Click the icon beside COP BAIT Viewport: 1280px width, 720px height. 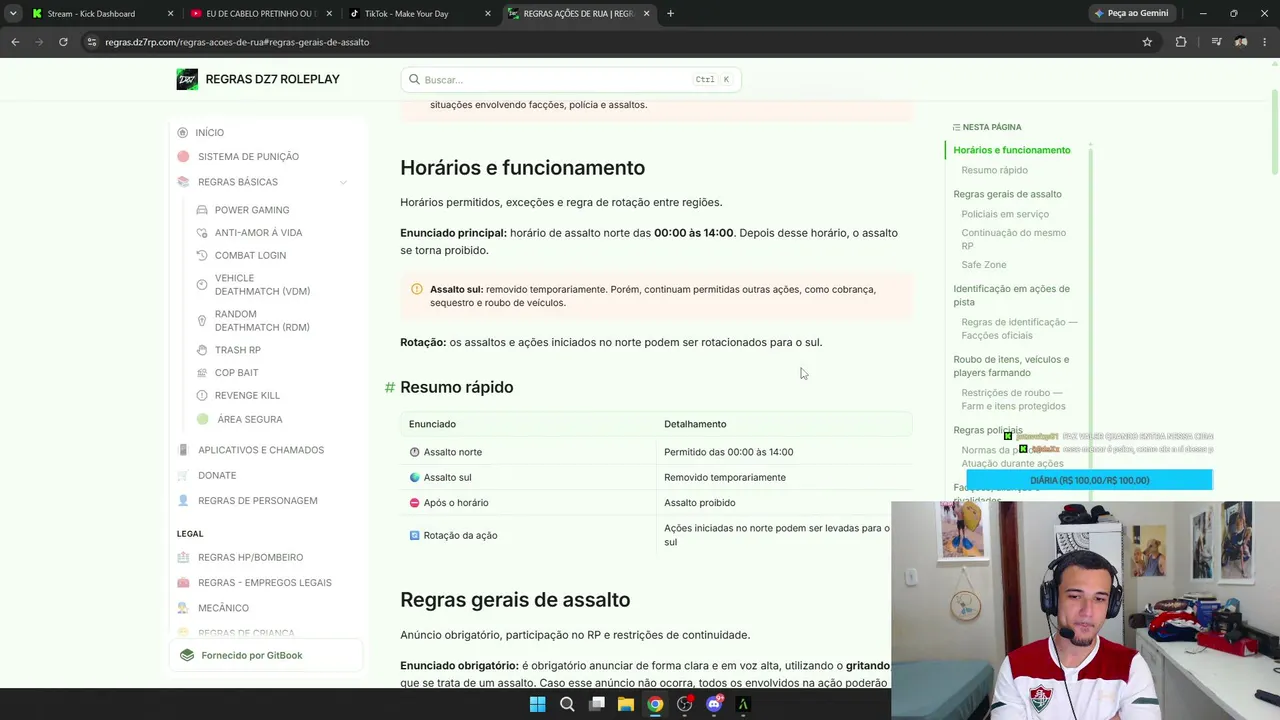pyautogui.click(x=202, y=373)
